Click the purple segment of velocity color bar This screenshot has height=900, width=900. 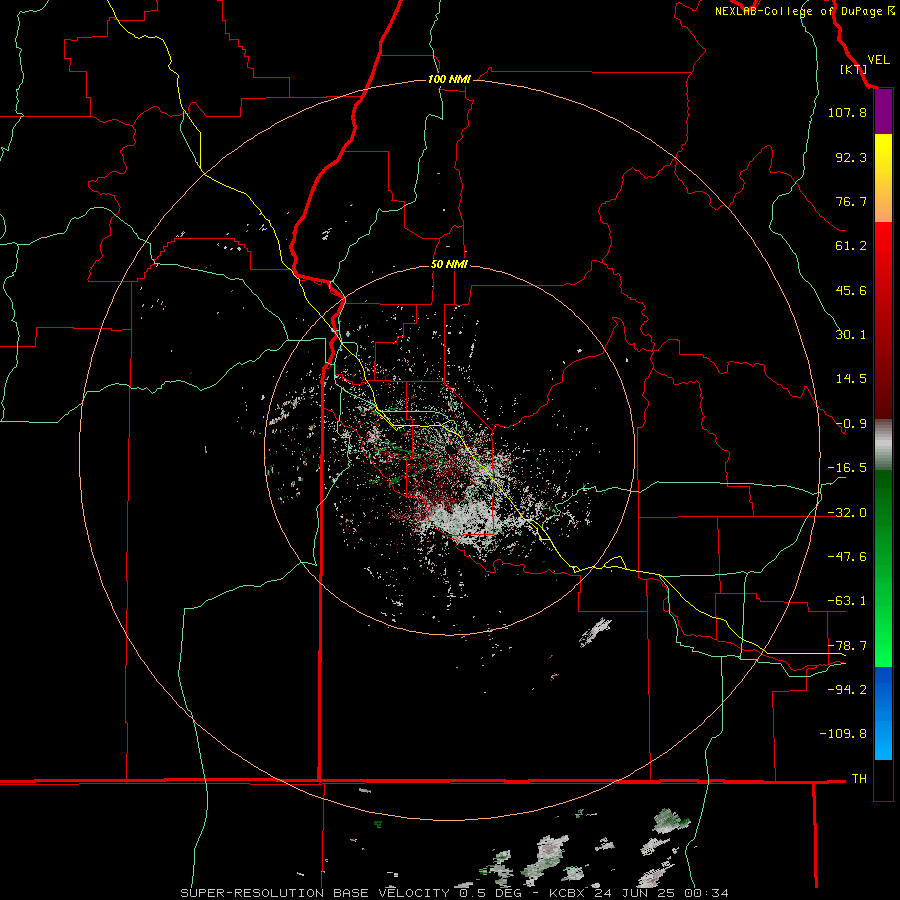click(x=883, y=112)
